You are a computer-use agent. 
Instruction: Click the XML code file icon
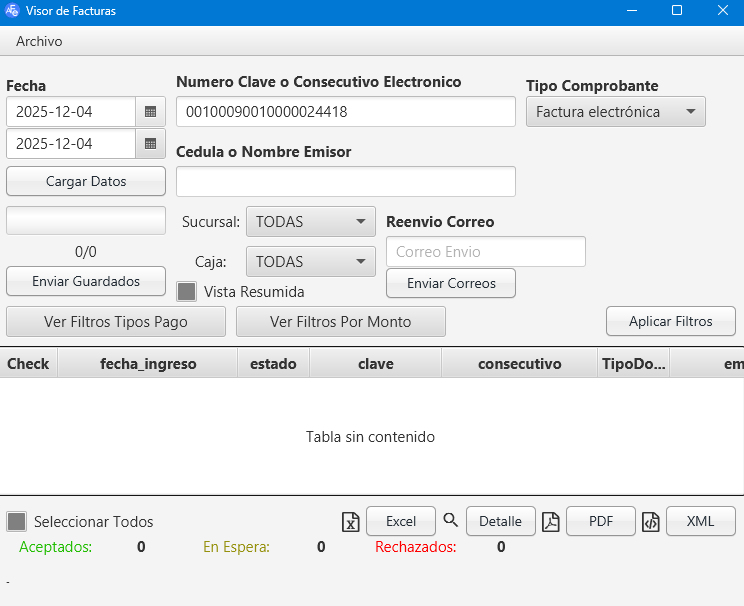[650, 521]
